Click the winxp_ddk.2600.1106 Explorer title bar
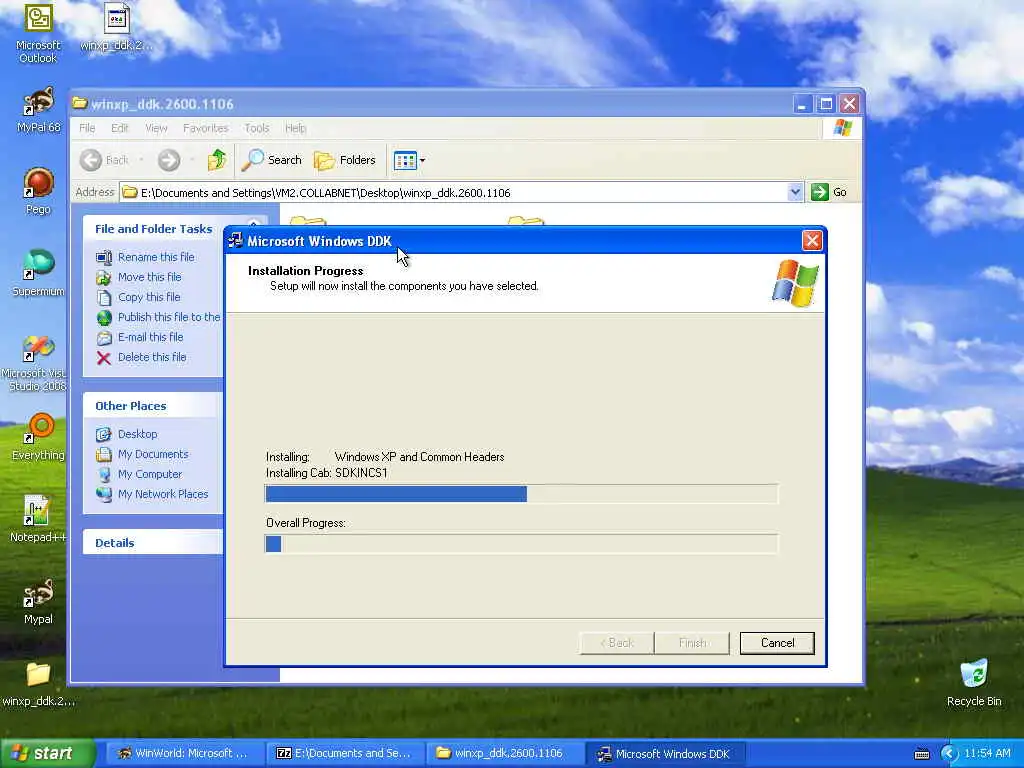This screenshot has width=1024, height=768. pos(431,104)
